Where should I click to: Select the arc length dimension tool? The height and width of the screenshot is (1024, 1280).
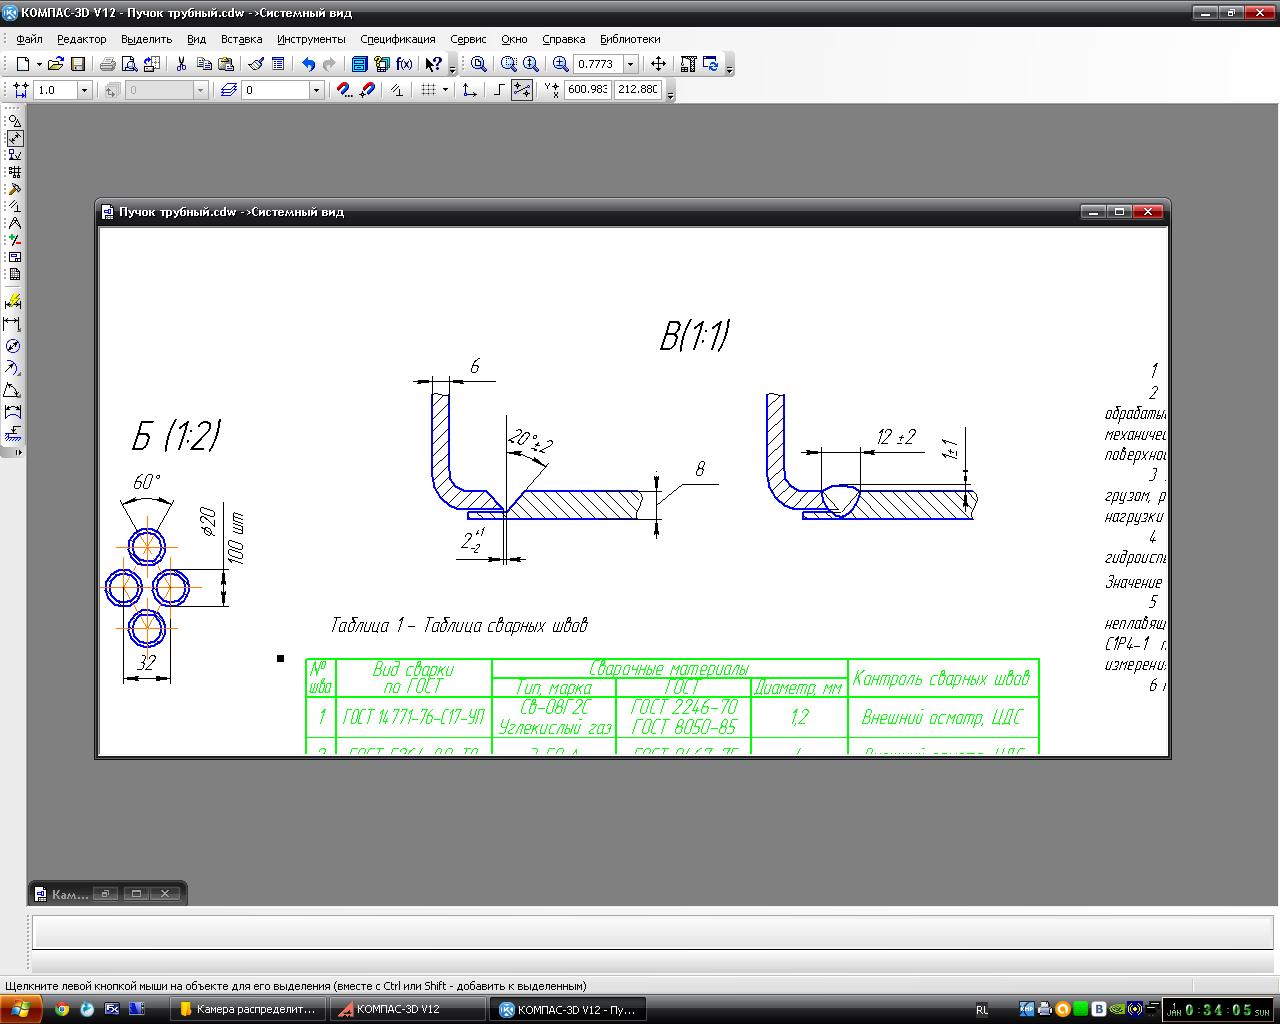[x=13, y=411]
